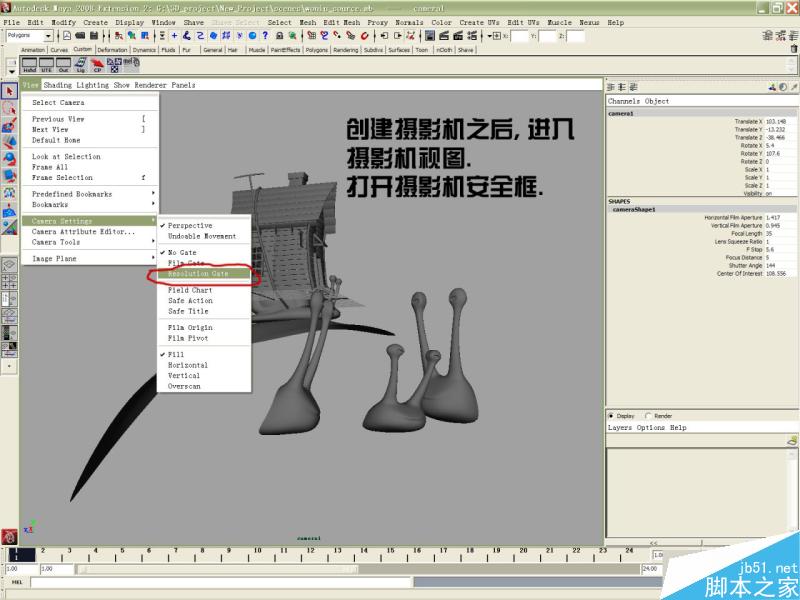Click the Lock selection padlock icon
This screenshot has width=800, height=600.
click(x=280, y=36)
